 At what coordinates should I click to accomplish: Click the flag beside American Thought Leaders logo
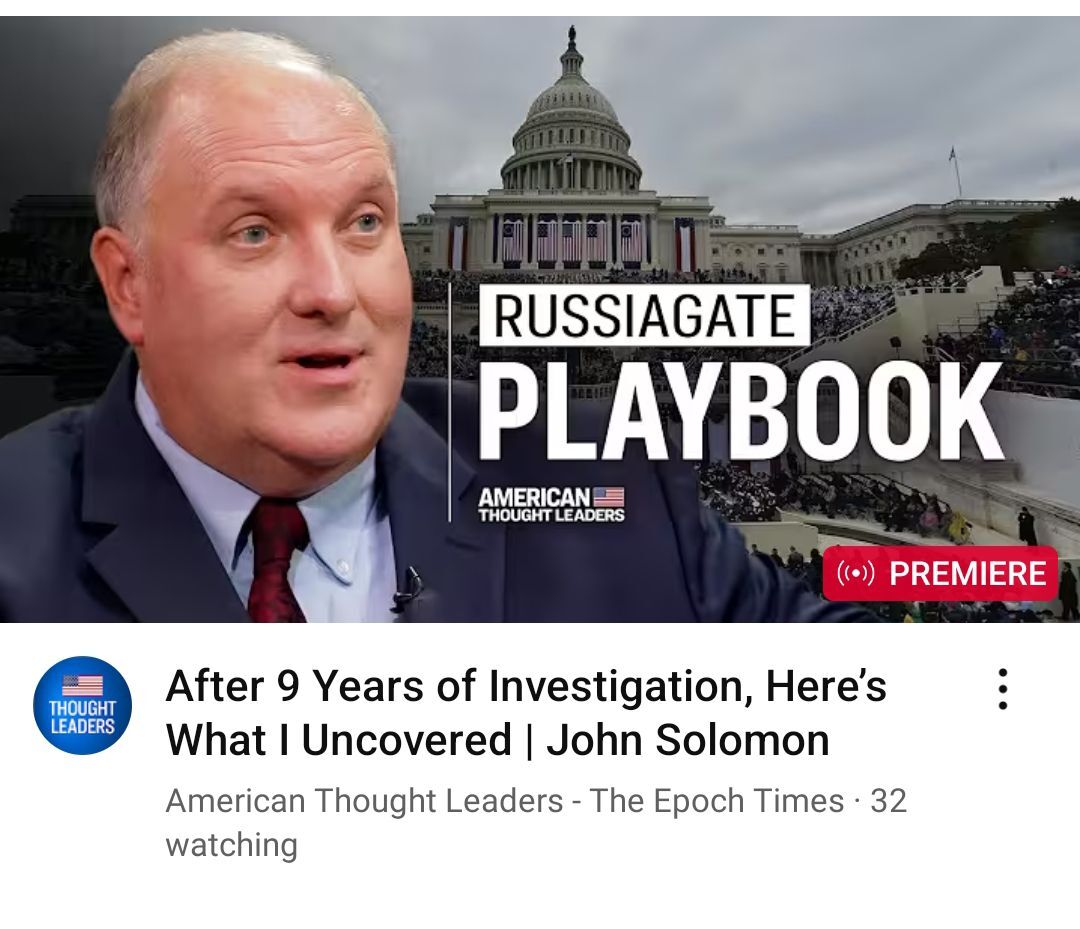(x=608, y=497)
